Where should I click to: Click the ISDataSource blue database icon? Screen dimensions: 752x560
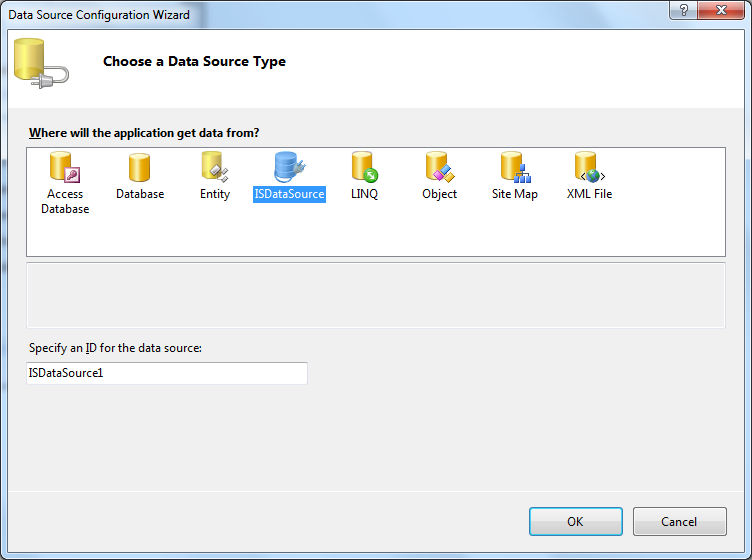click(289, 167)
